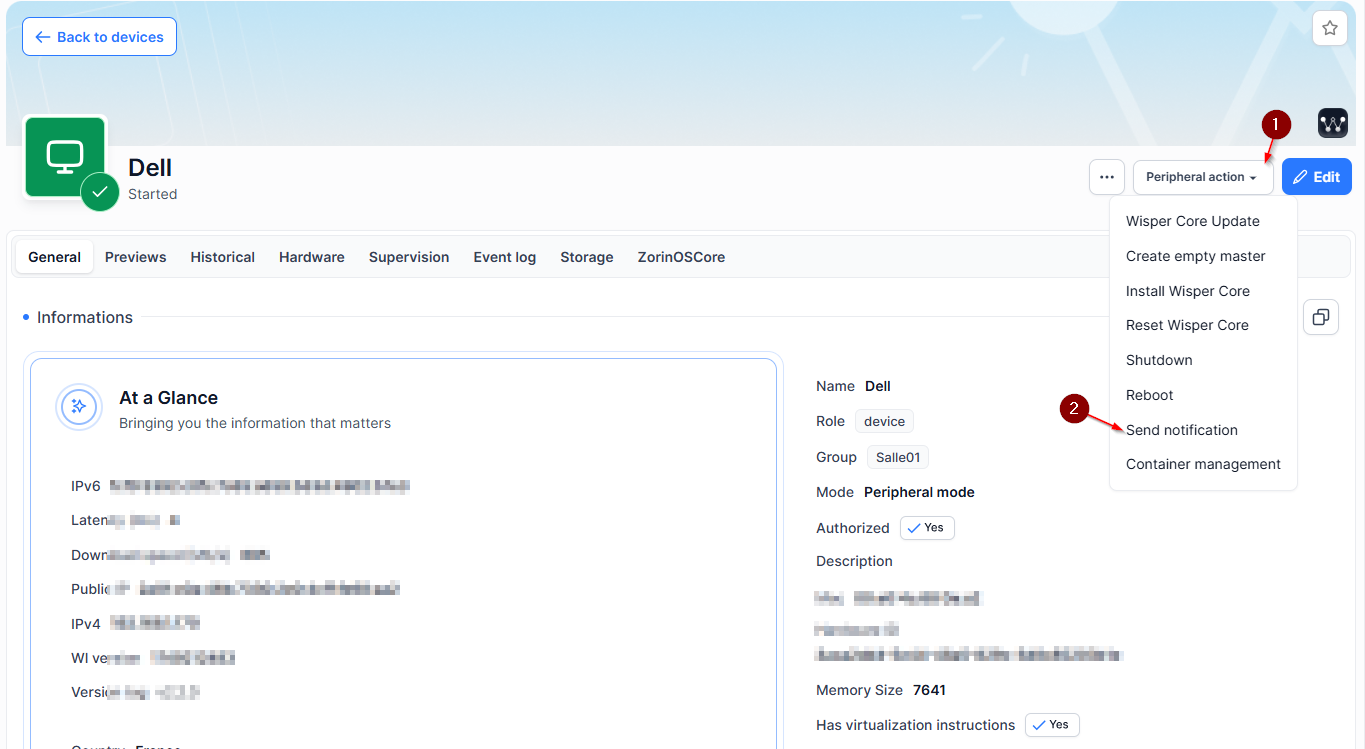Click the Authorized Yes badge
The width and height of the screenshot is (1365, 749).
click(x=927, y=528)
